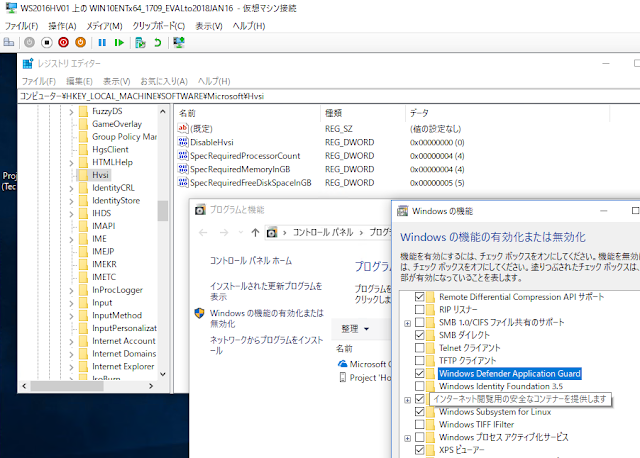This screenshot has width=640, height=458.
Task: Click the green Reset/Resume play icon
Action: point(119,42)
